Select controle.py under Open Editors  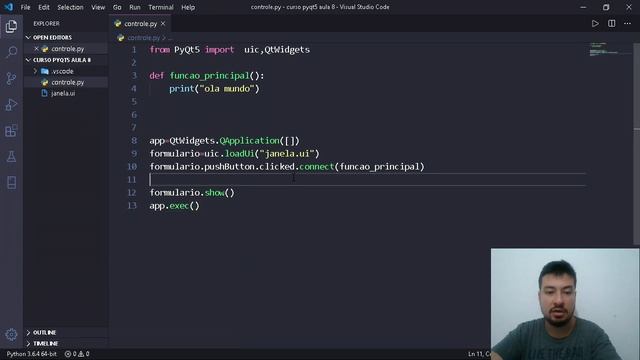(x=67, y=49)
